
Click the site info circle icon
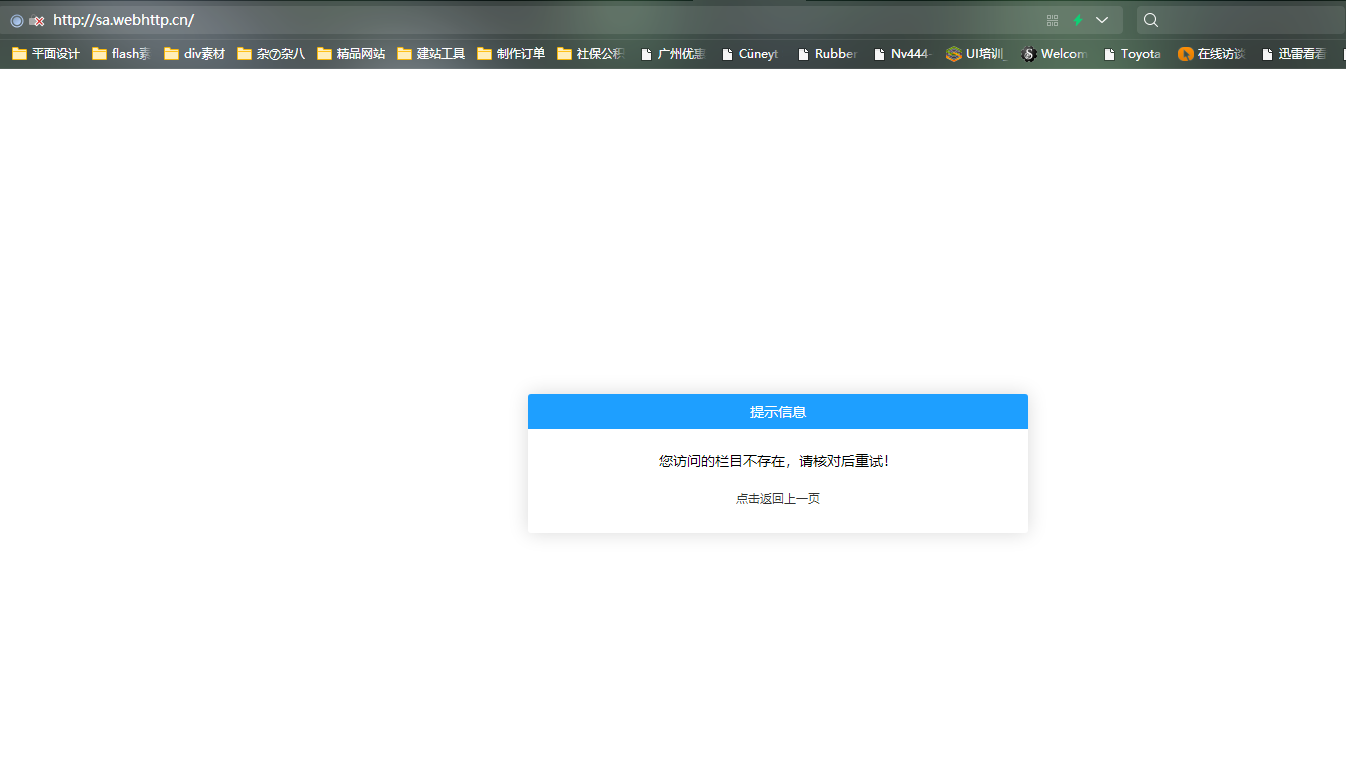point(17,20)
